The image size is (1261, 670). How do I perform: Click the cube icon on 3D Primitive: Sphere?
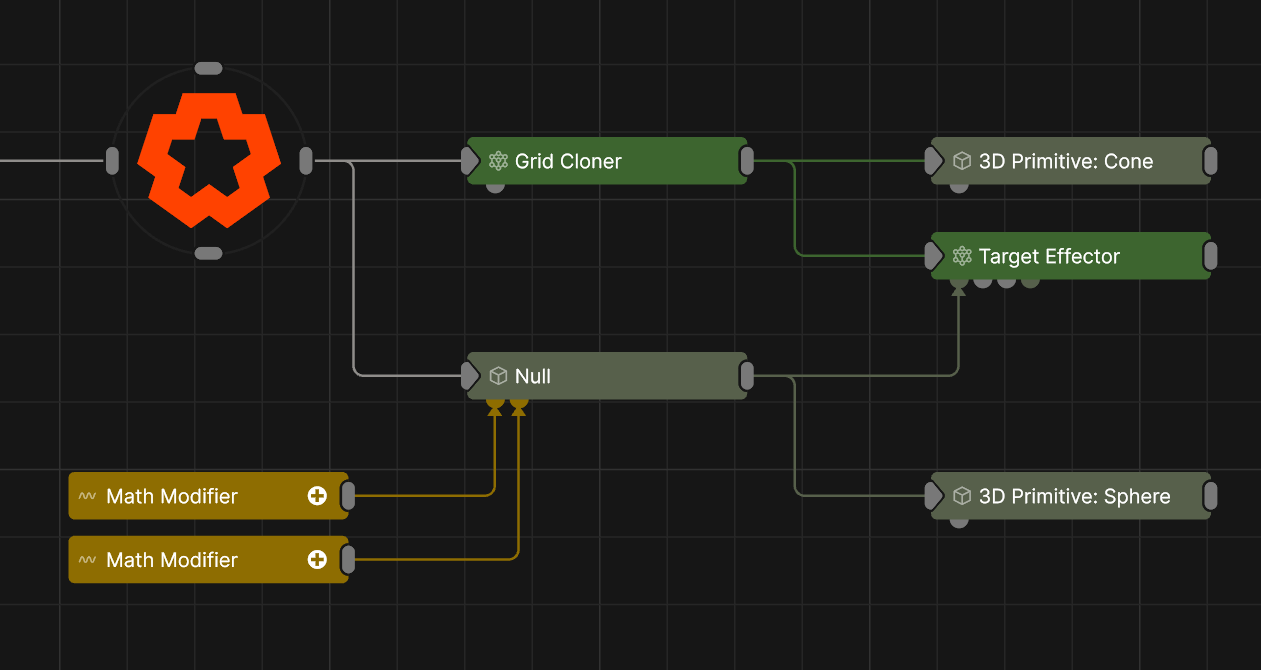point(962,496)
